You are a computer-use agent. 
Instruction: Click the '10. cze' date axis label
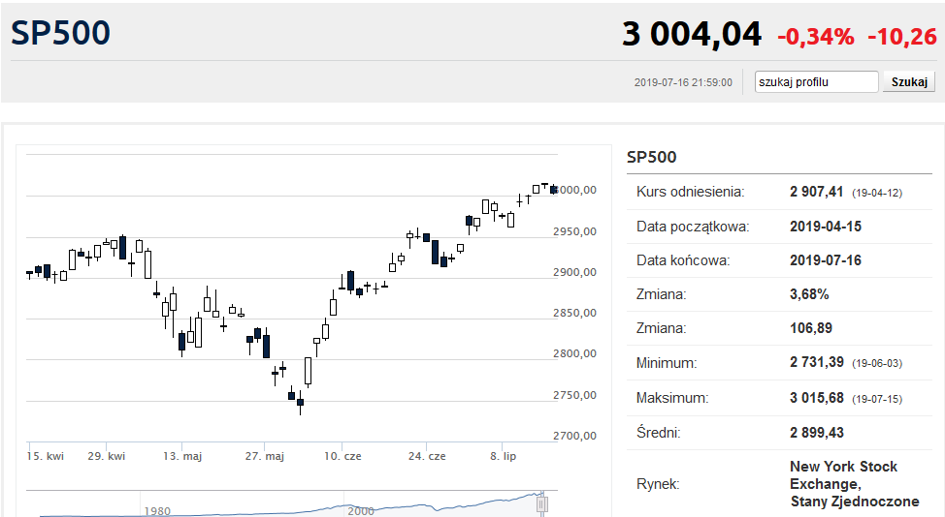point(343,456)
